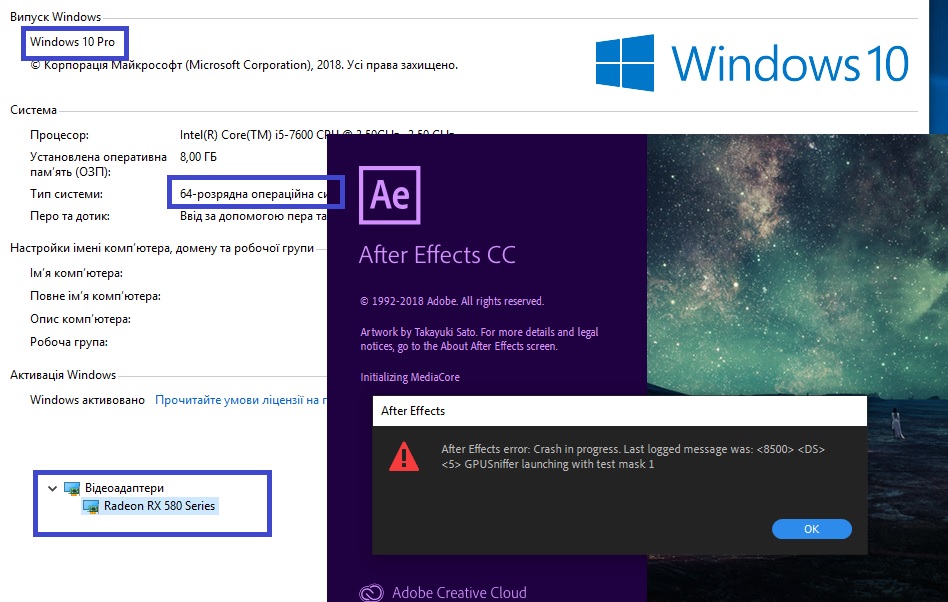Viewport: 948px width, 602px height.
Task: Click the 8,00 ГБ installed memory value
Action: click(x=198, y=157)
